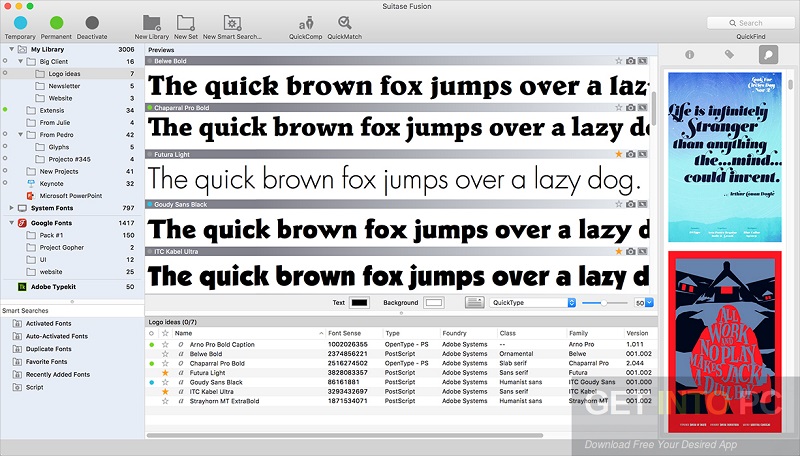
Task: Click camera icon on ITC Kabel Ultra preview
Action: (x=631, y=251)
